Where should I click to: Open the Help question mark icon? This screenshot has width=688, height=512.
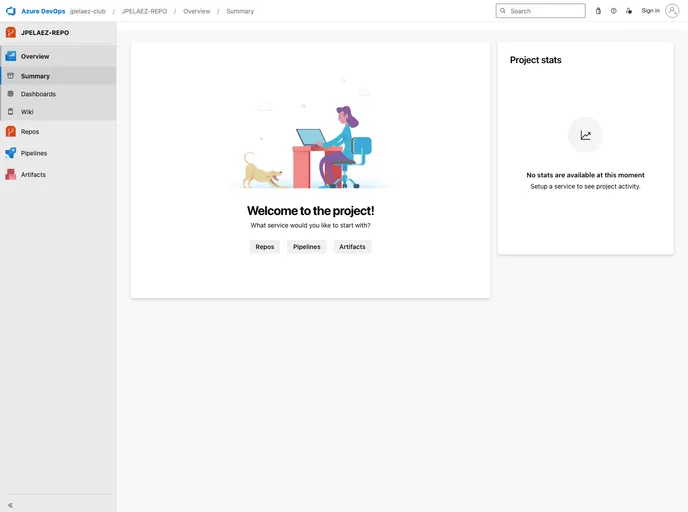point(613,11)
